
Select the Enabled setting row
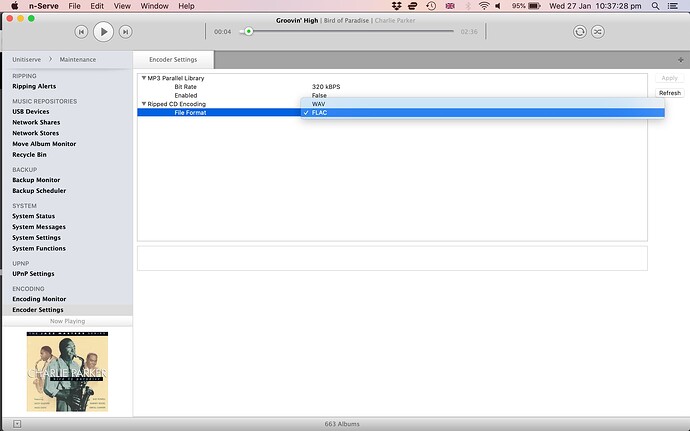(392, 96)
